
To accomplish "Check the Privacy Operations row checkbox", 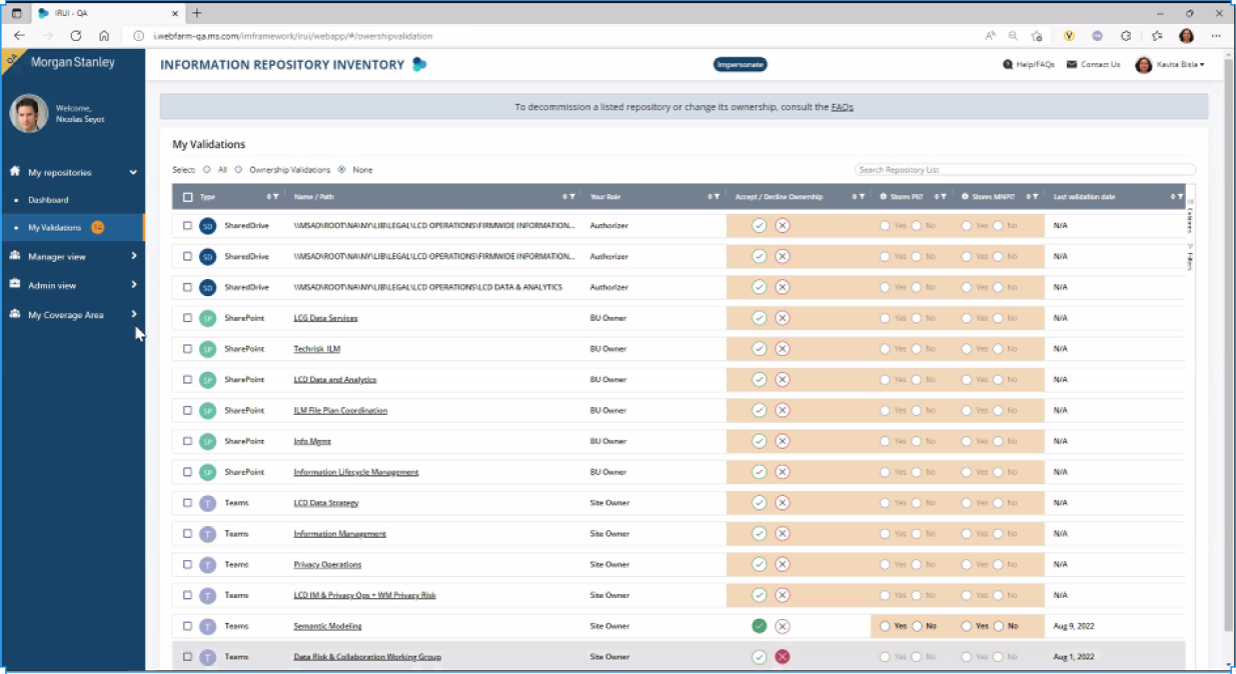I will [187, 564].
